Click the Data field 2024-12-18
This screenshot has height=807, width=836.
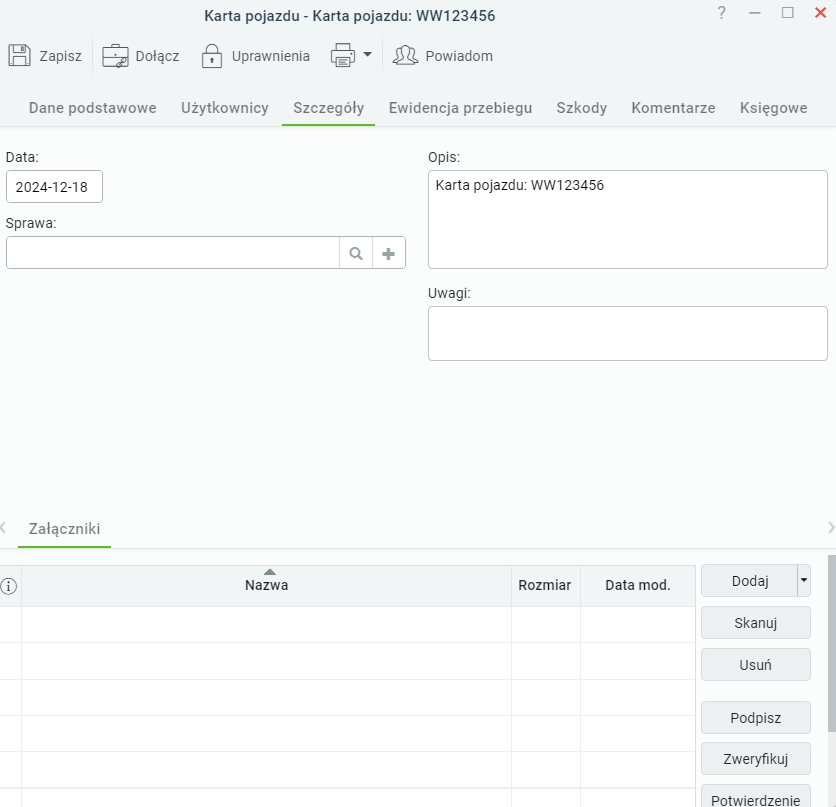pos(54,187)
